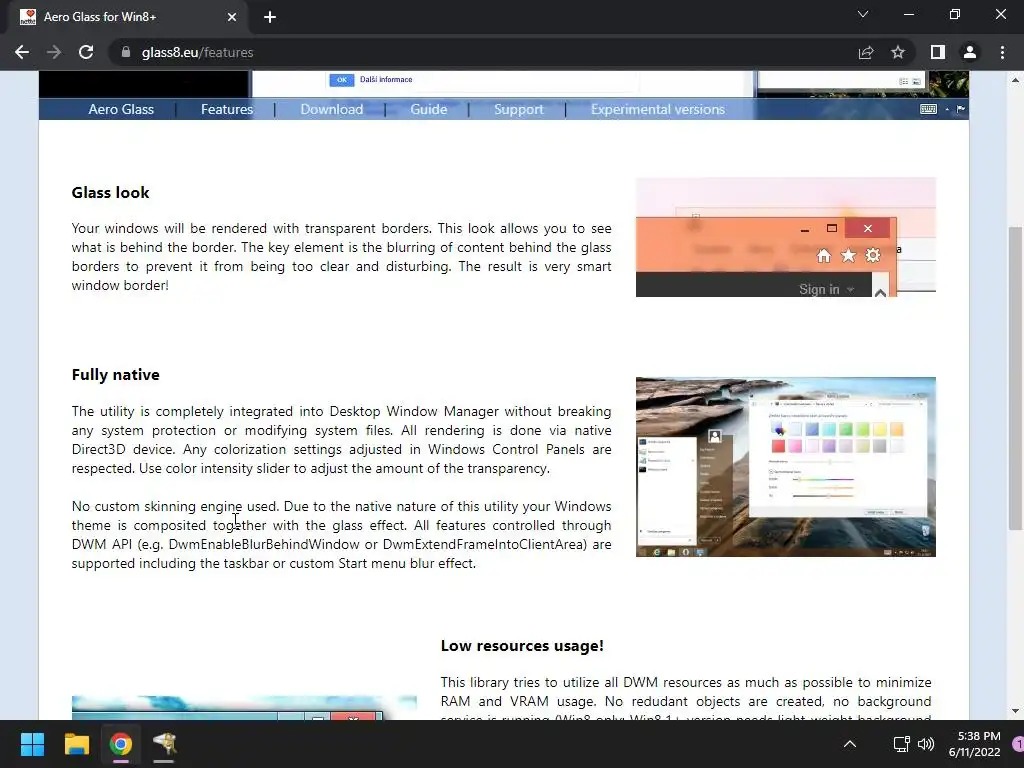Image resolution: width=1024 pixels, height=768 pixels.
Task: Select the Aero Glass for Win8+ tab
Action: click(x=127, y=17)
